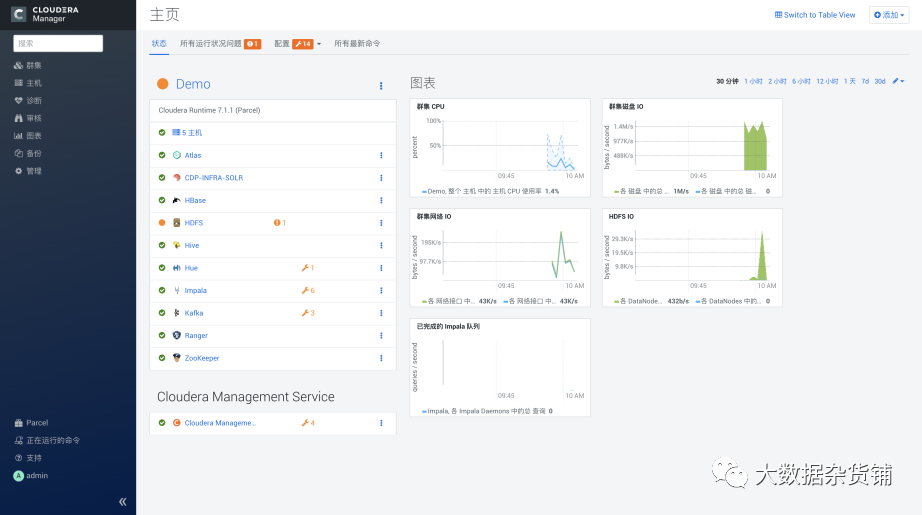Open the Ranger service link
Image resolution: width=922 pixels, height=515 pixels.
[x=196, y=336]
